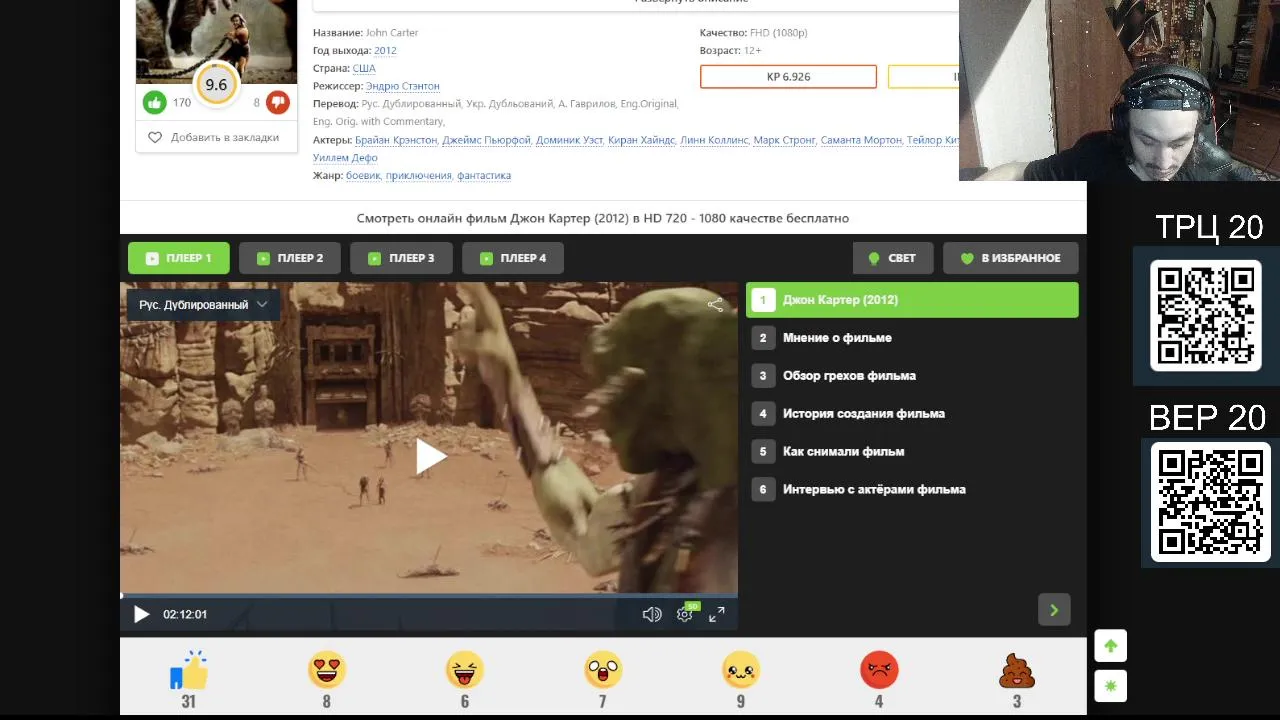Open player quality settings gear icon
1280x720 pixels.
[x=685, y=614]
